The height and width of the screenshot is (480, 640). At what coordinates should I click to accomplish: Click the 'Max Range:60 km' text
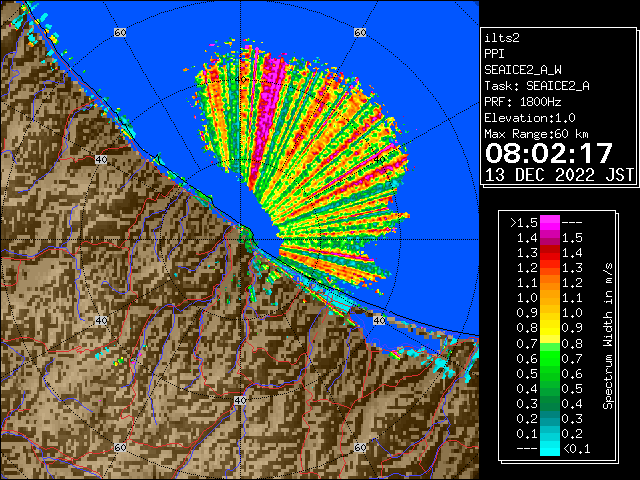pyautogui.click(x=536, y=134)
